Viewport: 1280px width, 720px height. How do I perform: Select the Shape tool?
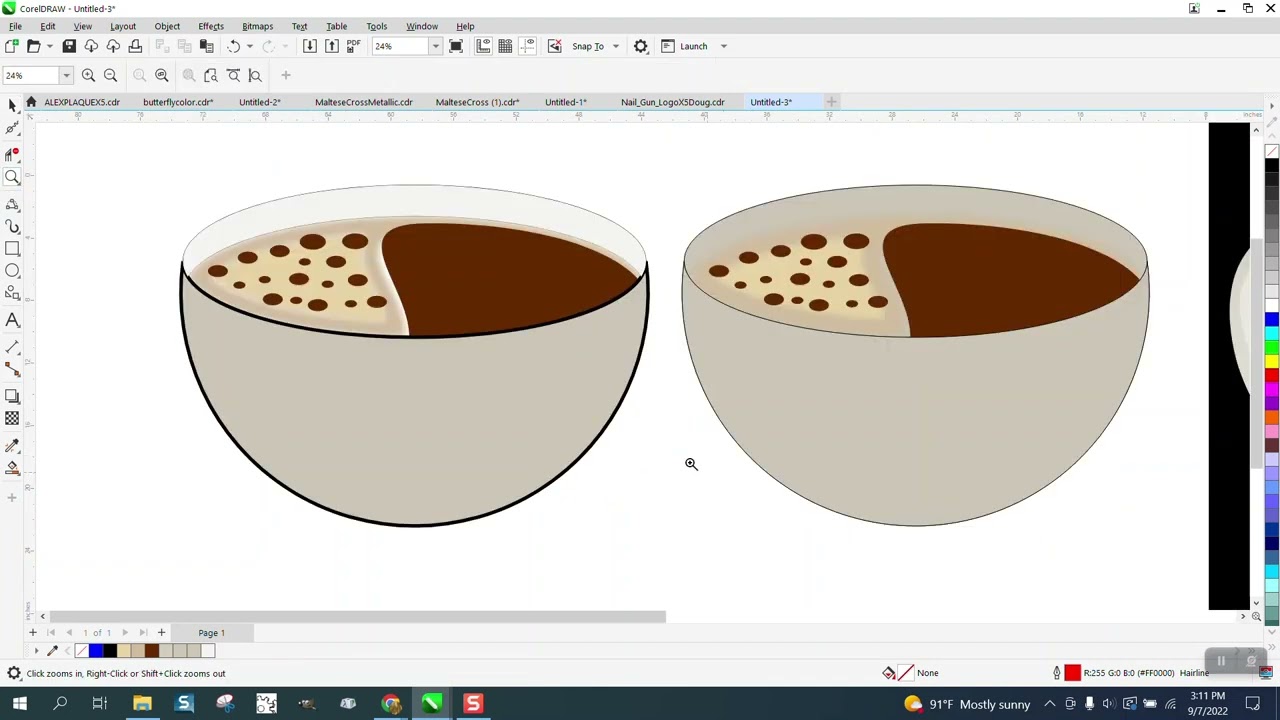click(12, 129)
